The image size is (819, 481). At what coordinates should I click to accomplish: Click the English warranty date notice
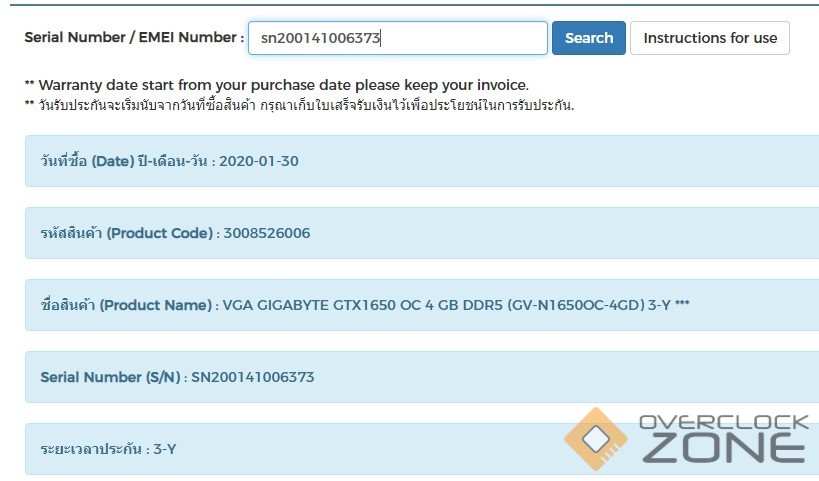tap(276, 85)
